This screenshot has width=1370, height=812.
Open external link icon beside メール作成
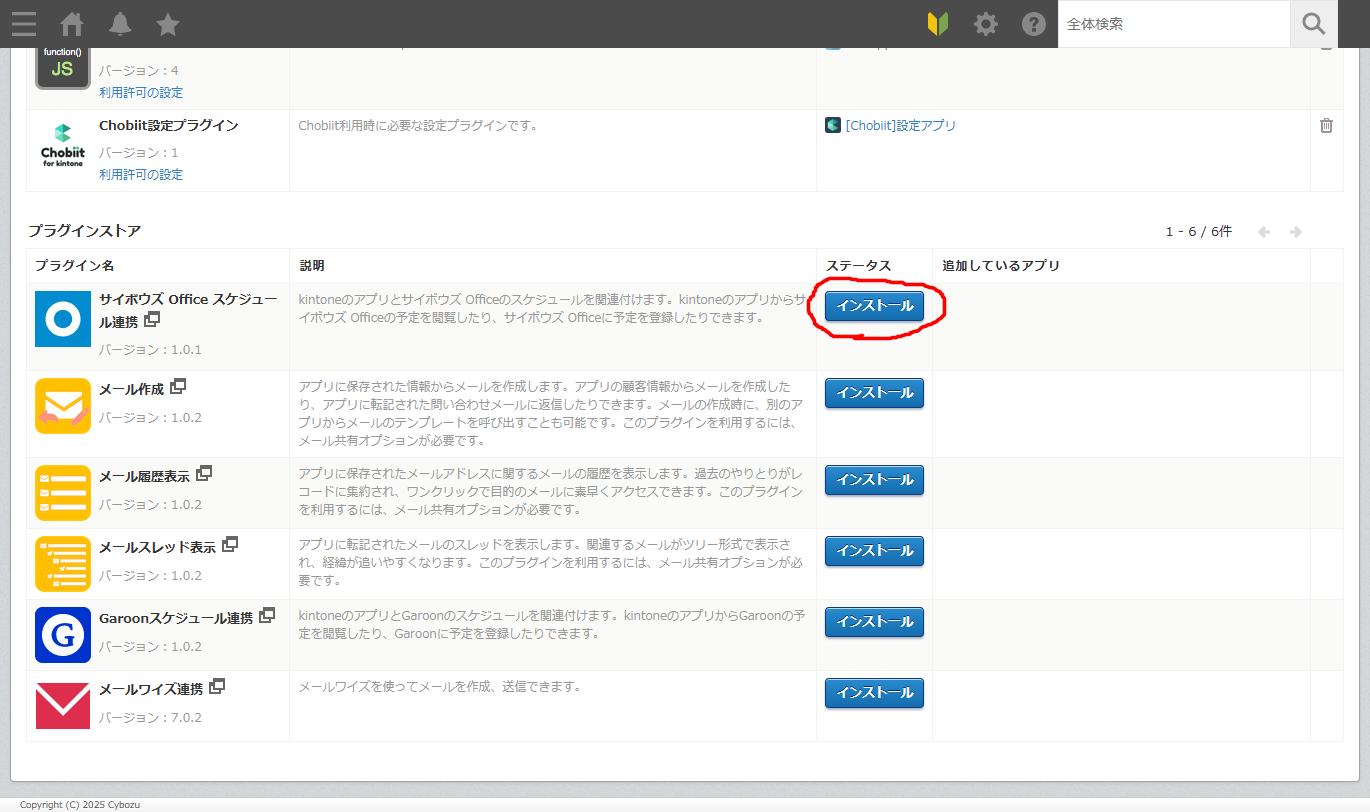pyautogui.click(x=178, y=386)
